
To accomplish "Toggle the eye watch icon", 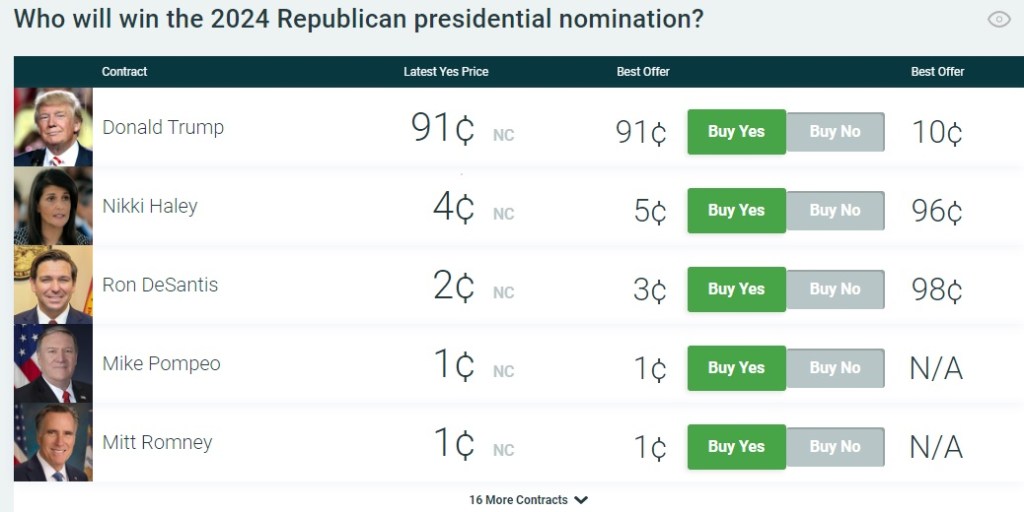I will click(x=998, y=19).
